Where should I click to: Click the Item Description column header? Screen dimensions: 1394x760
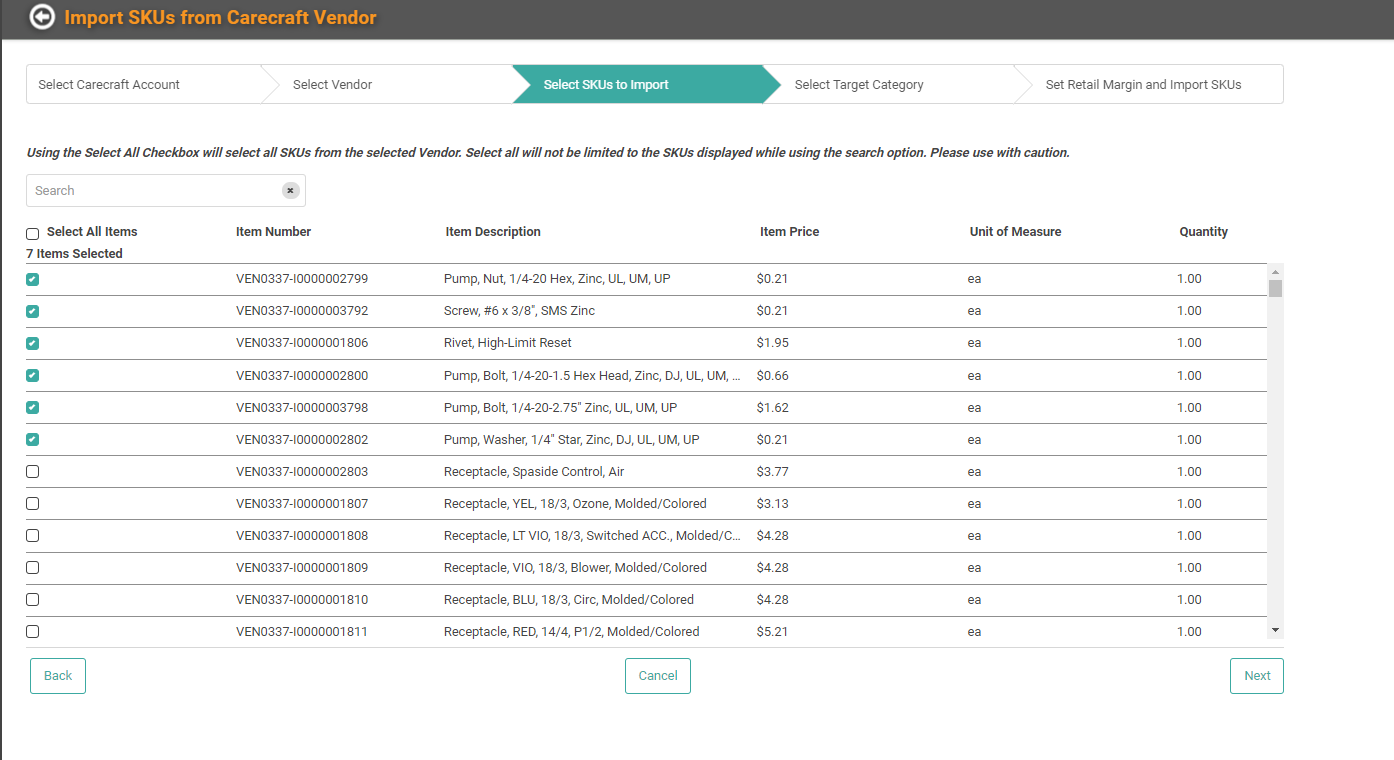coord(493,232)
